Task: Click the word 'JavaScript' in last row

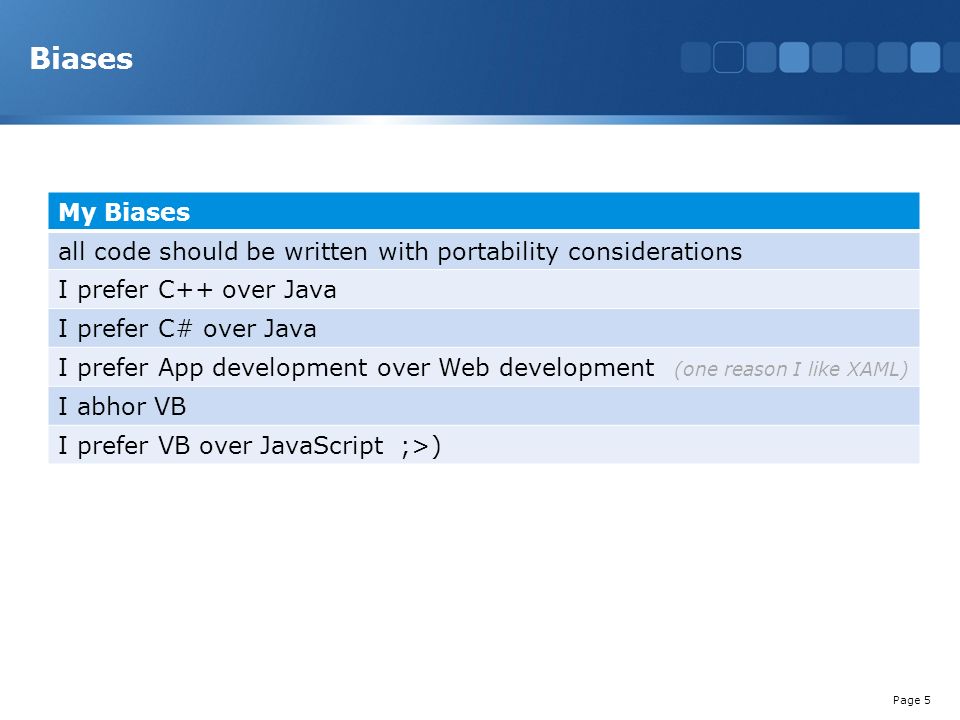Action: tap(321, 446)
